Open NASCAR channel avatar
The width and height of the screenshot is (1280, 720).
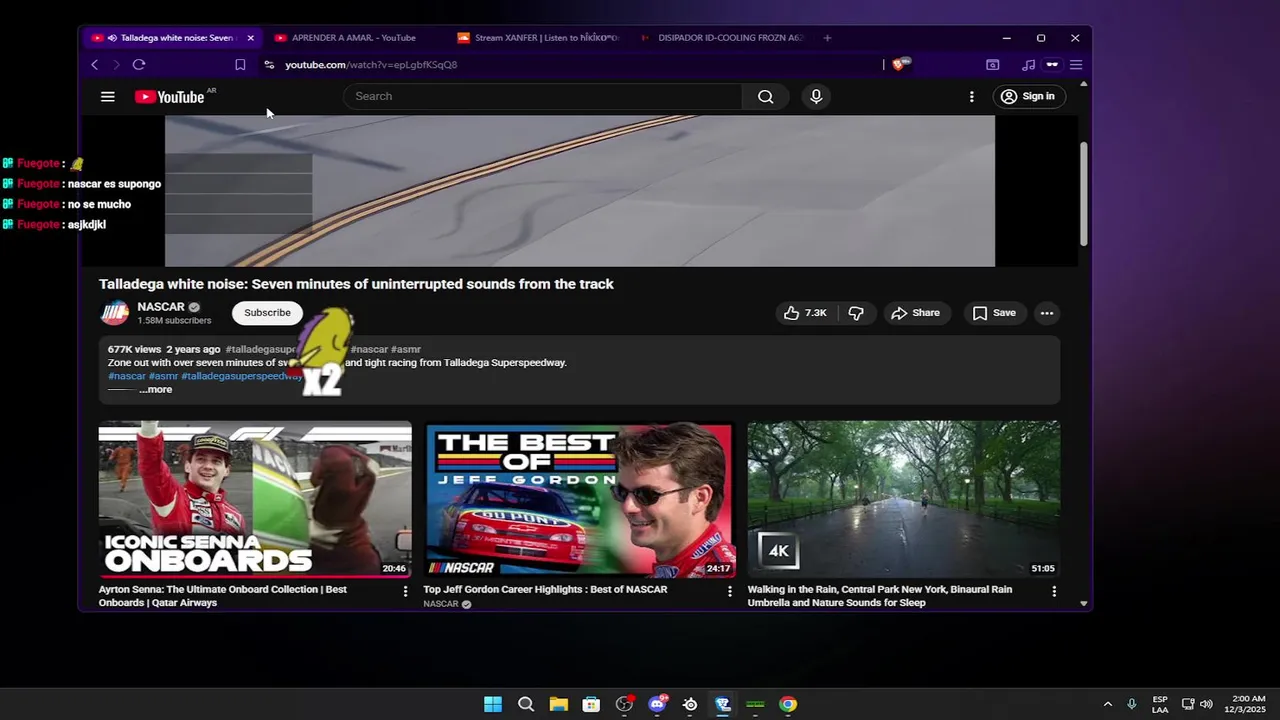click(x=115, y=313)
